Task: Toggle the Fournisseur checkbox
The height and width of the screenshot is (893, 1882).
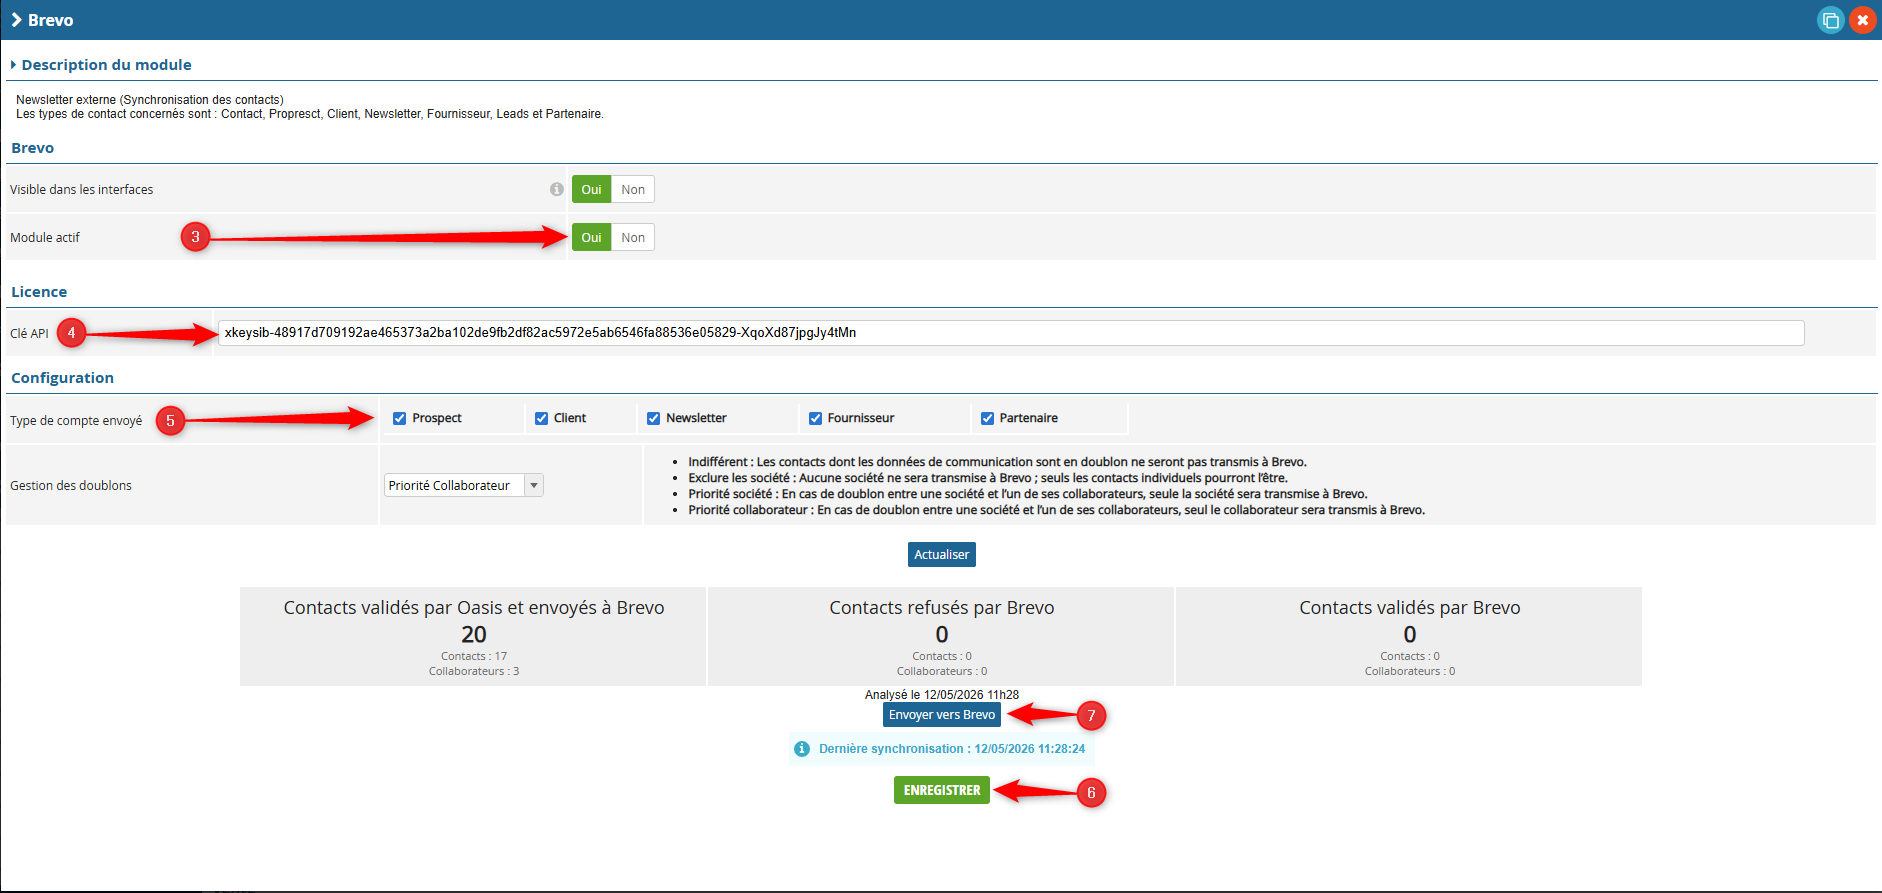Action: click(815, 418)
